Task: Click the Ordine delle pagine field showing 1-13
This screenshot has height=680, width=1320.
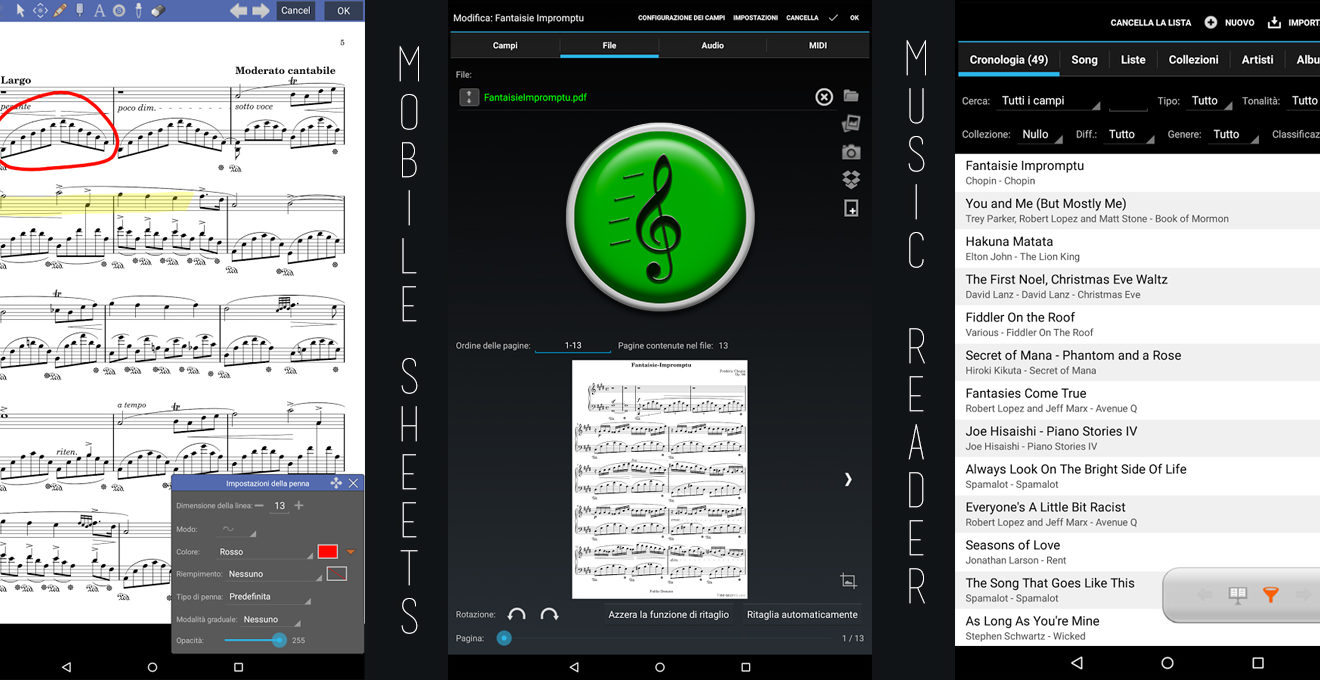Action: pyautogui.click(x=573, y=345)
